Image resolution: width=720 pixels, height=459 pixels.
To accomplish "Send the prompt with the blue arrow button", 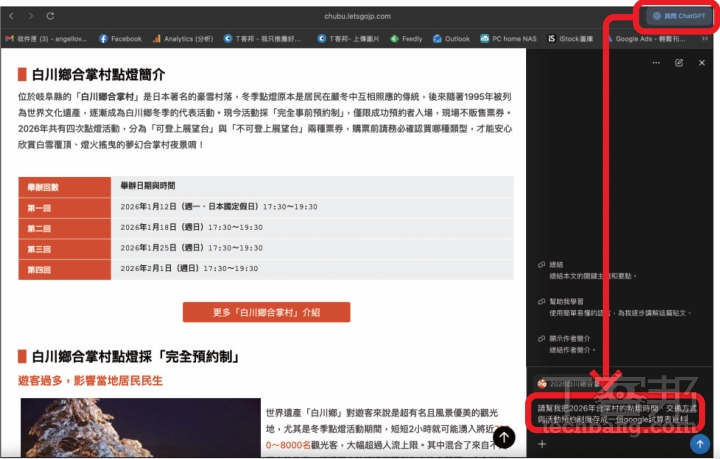I will click(x=700, y=444).
